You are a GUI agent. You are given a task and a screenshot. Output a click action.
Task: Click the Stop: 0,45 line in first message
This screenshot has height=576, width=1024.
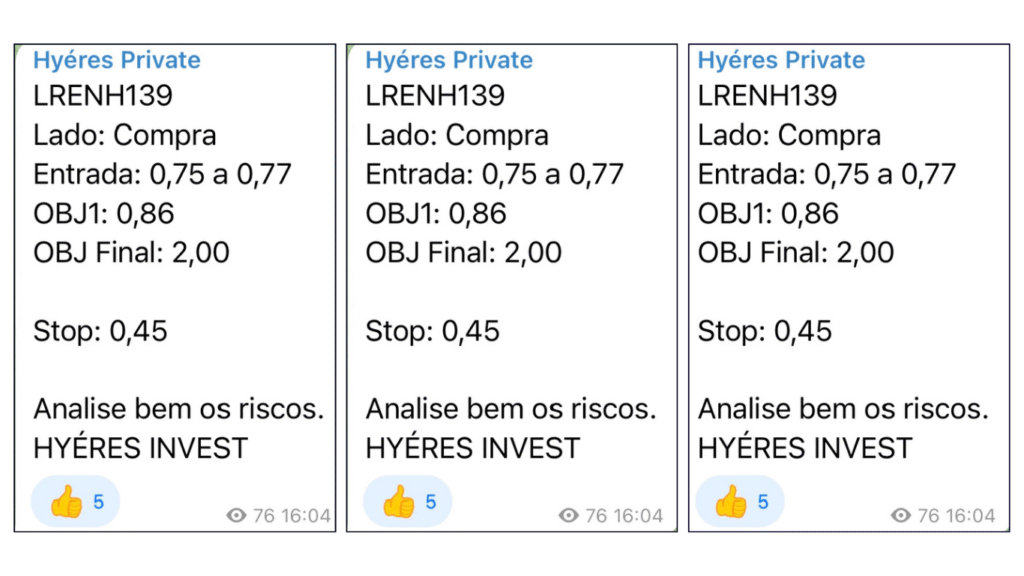pos(100,331)
